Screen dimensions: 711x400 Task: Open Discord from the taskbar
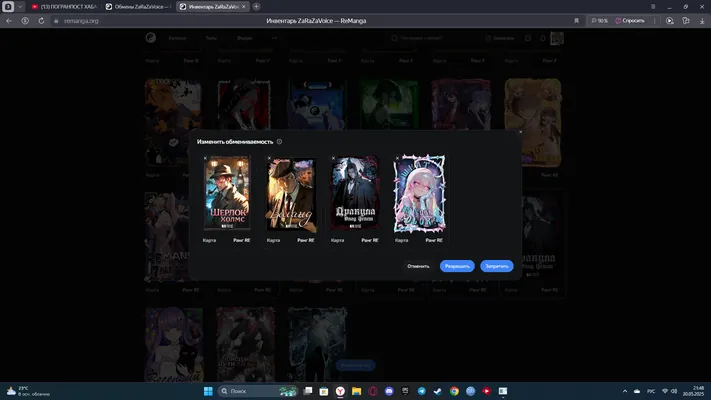coord(389,391)
